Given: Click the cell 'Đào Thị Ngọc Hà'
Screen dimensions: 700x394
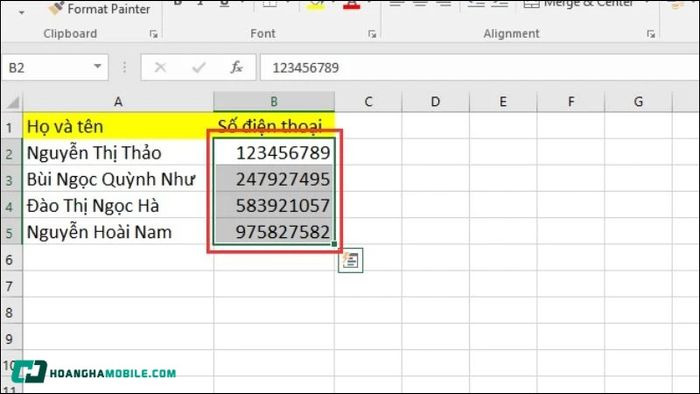Looking at the screenshot, I should click(x=118, y=205).
